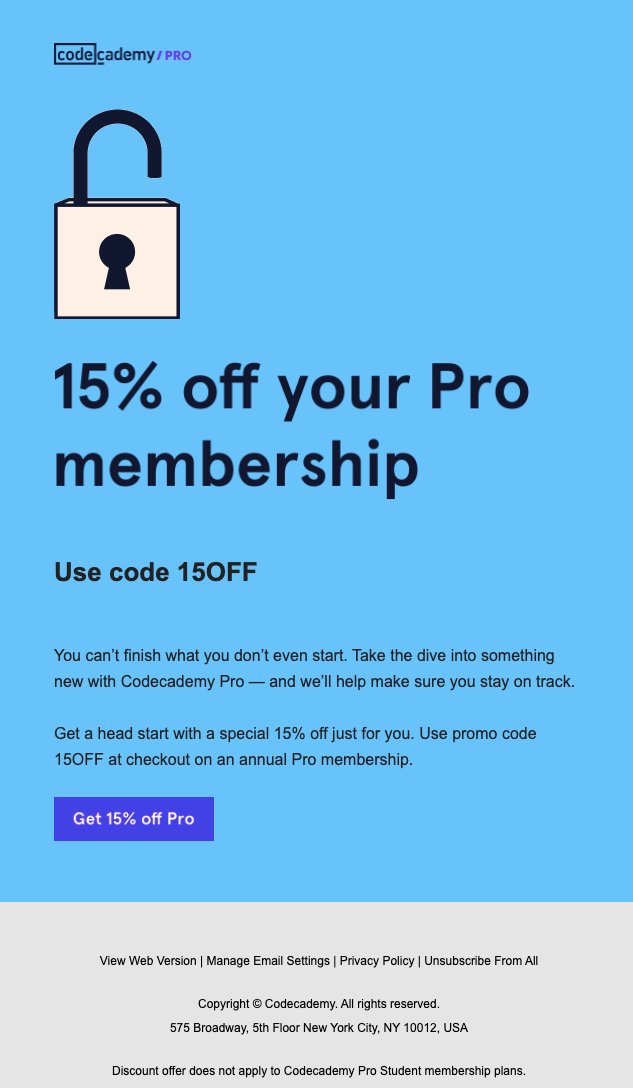The height and width of the screenshot is (1088, 633).
Task: Click the word 'membership' in the headline
Action: 237,465
